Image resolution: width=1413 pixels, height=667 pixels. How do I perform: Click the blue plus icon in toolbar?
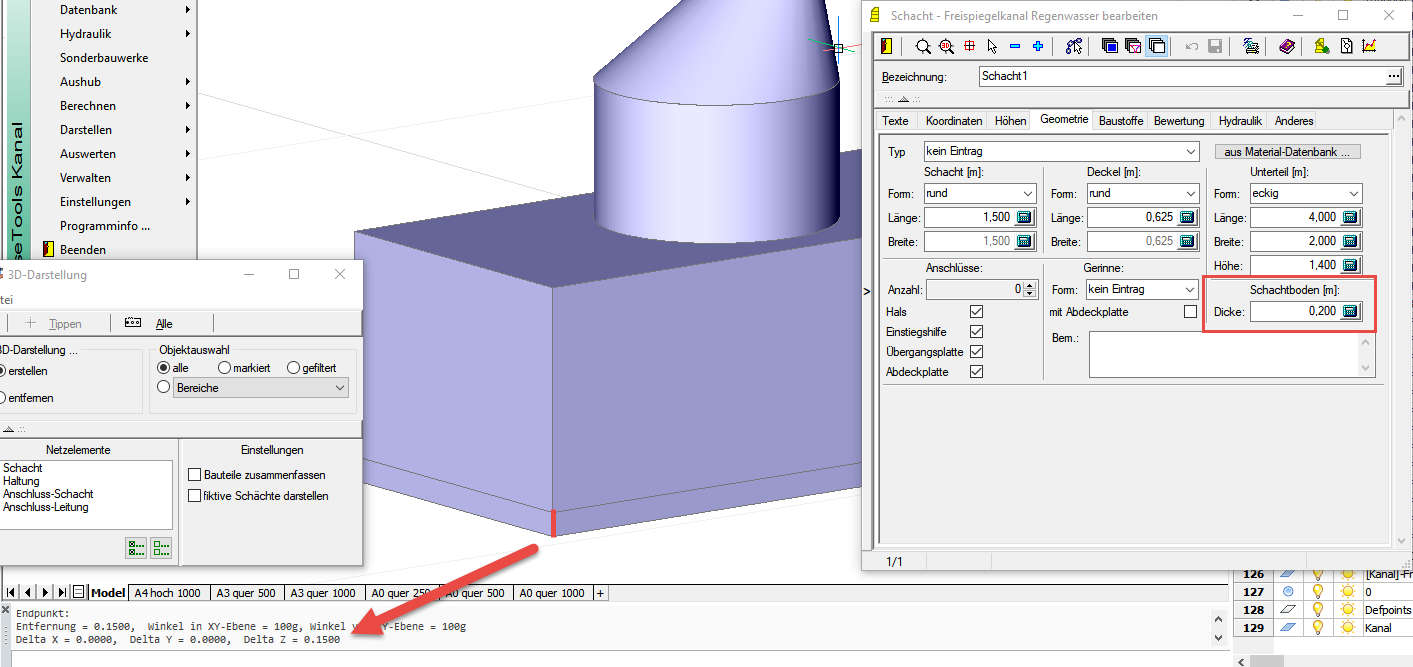click(1038, 46)
